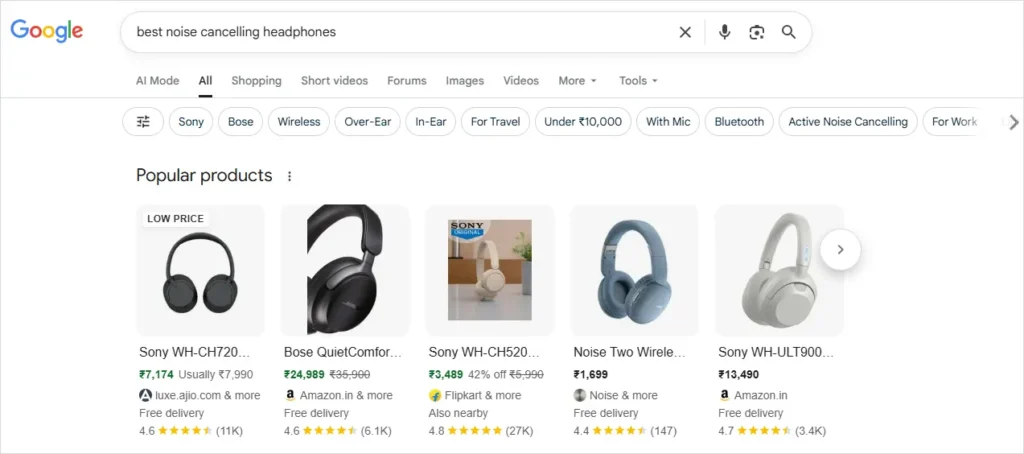Select the Under ₹10,000 price chip

click(584, 122)
